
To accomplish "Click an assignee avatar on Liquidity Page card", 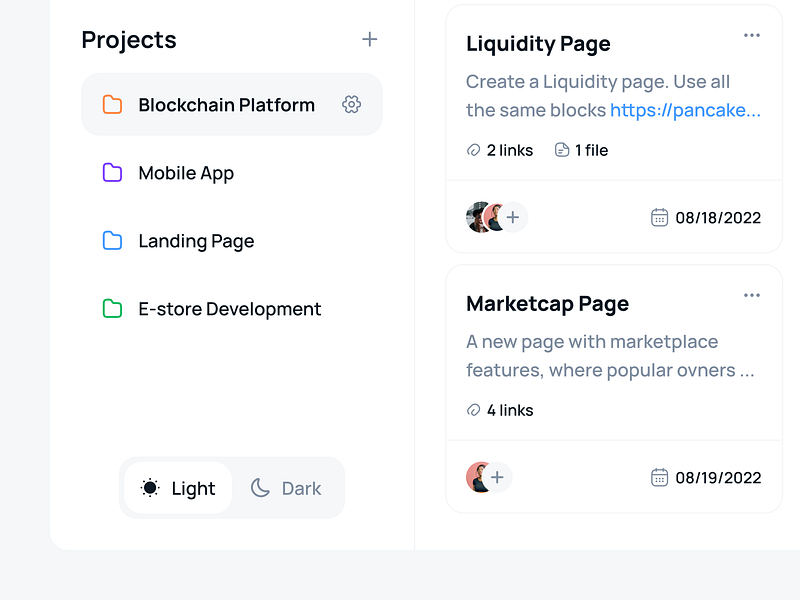I will tap(476, 217).
